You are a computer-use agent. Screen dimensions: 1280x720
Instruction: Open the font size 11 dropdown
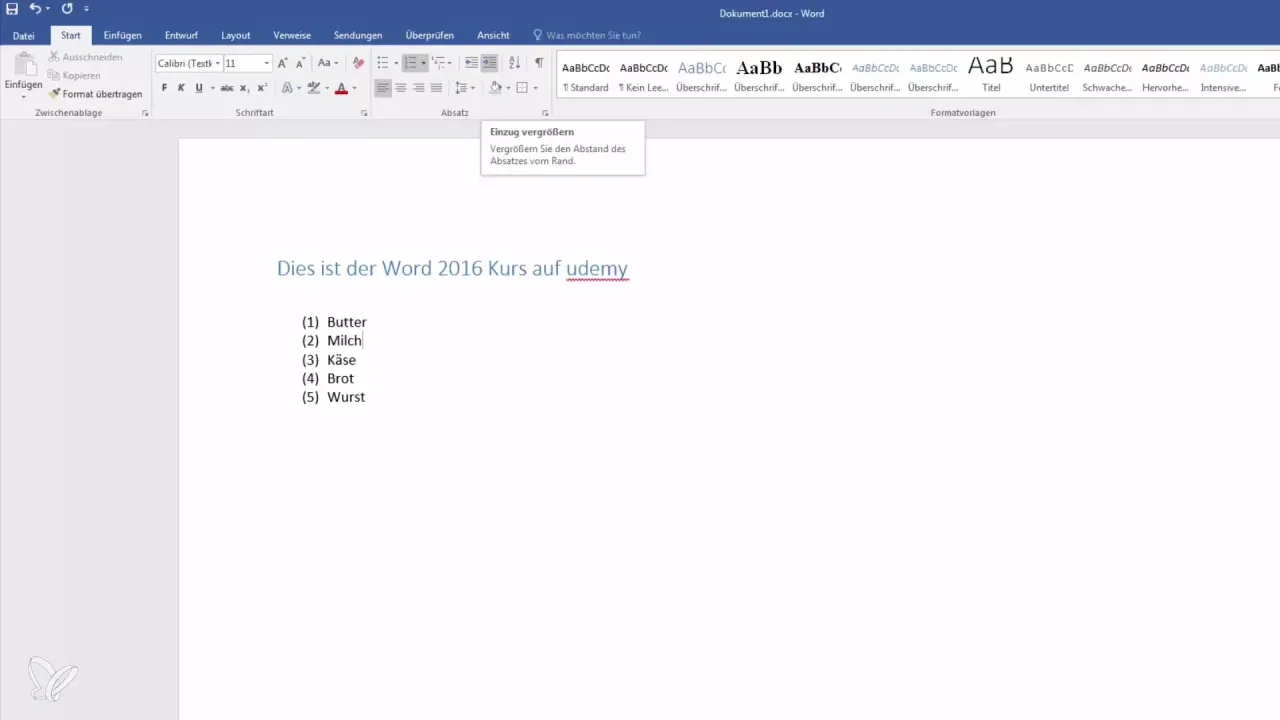click(247, 63)
